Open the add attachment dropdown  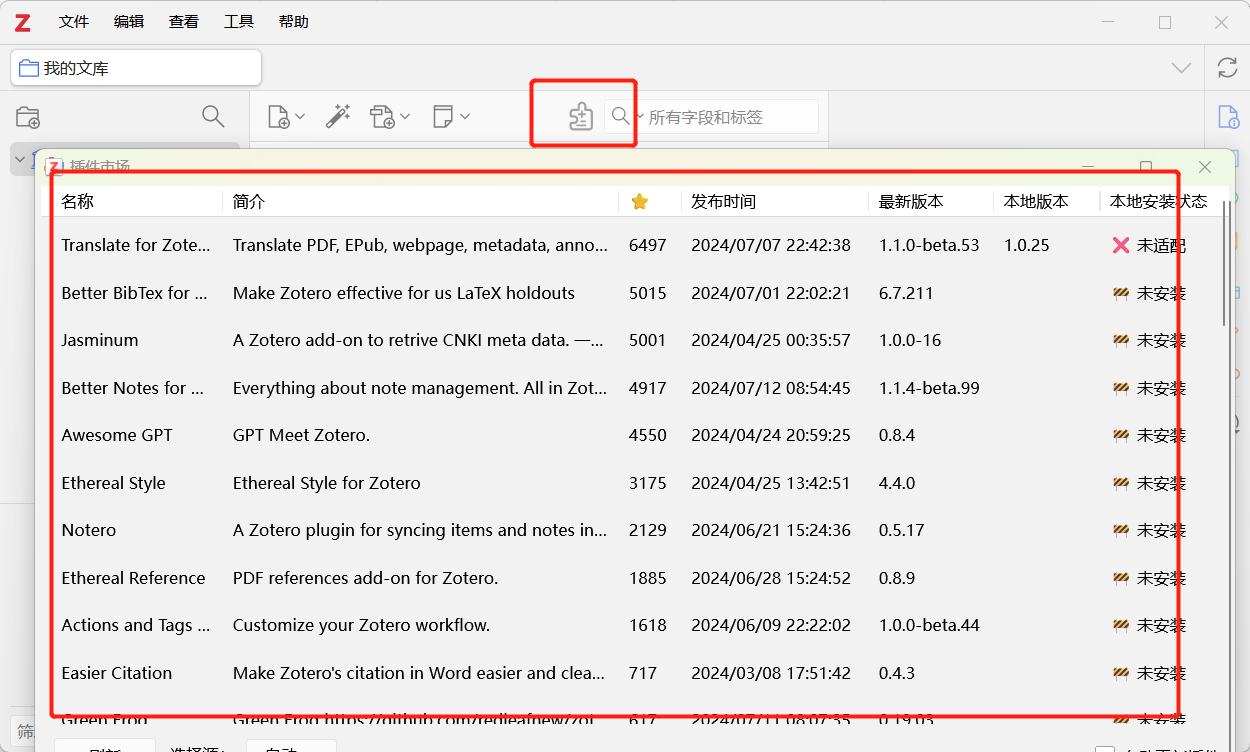390,117
